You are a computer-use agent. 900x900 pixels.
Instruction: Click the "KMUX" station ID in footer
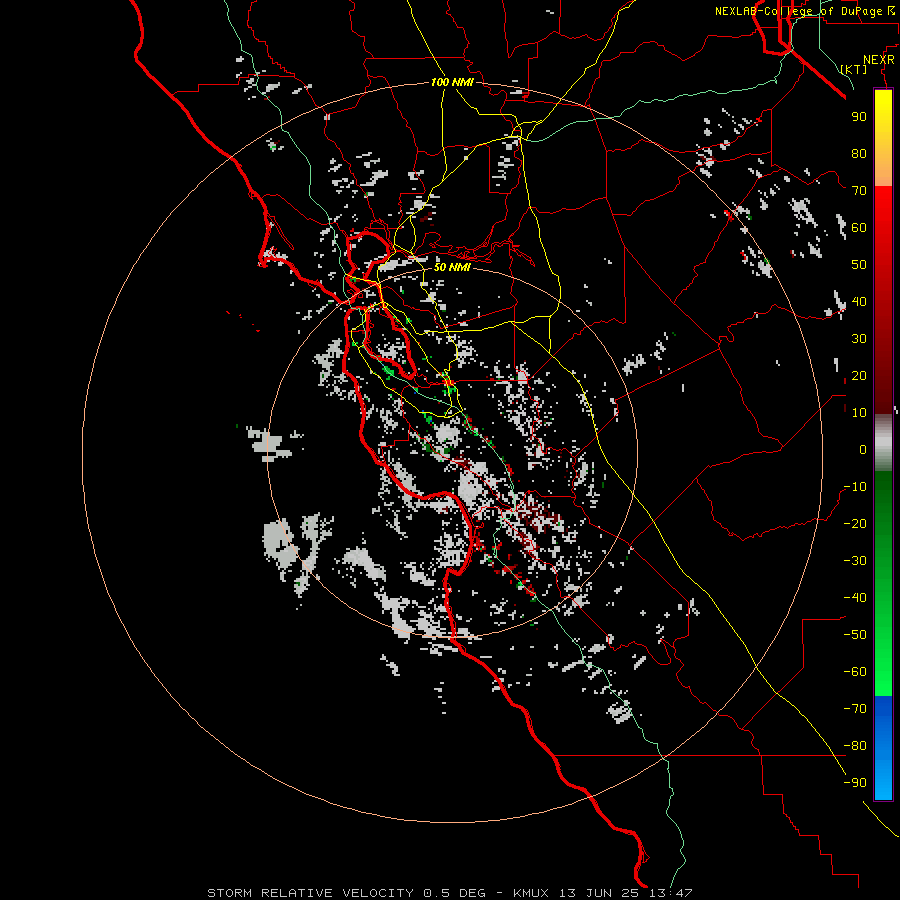[x=531, y=893]
